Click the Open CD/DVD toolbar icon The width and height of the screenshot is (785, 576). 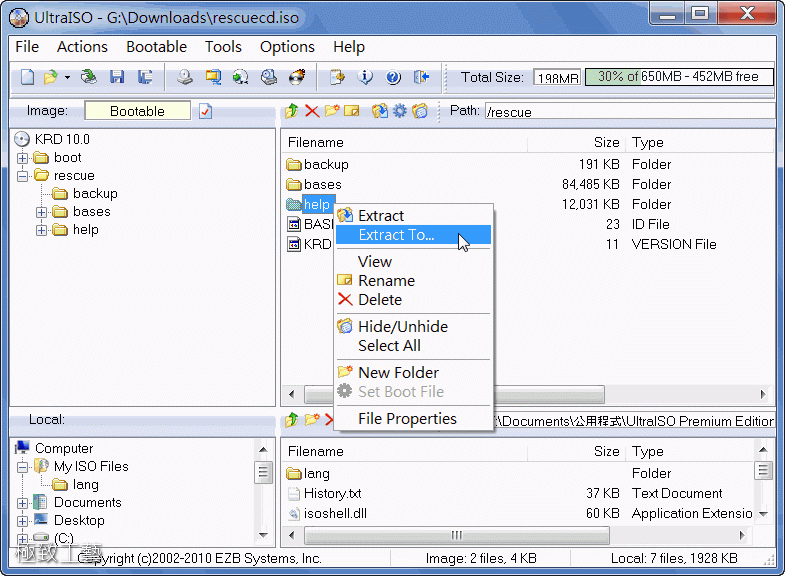pyautogui.click(x=89, y=77)
